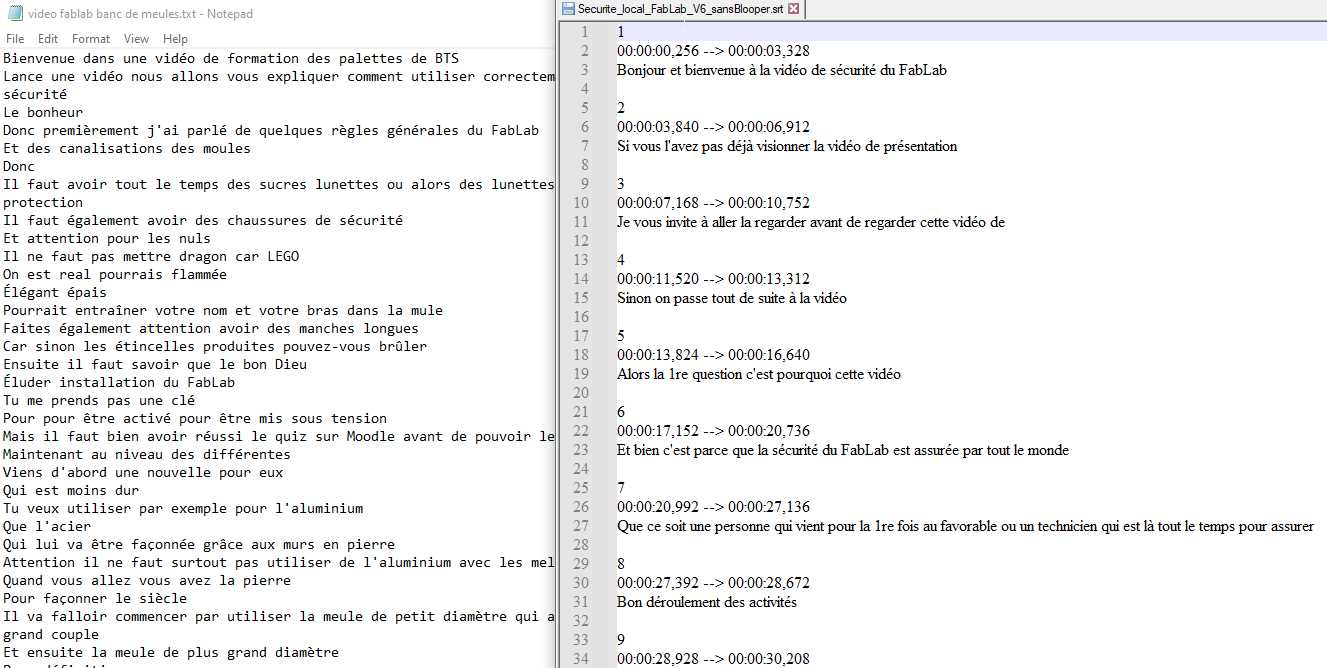This screenshot has width=1327, height=668.
Task: Click the line 'Tu me prends pas une clé'
Action: click(99, 400)
